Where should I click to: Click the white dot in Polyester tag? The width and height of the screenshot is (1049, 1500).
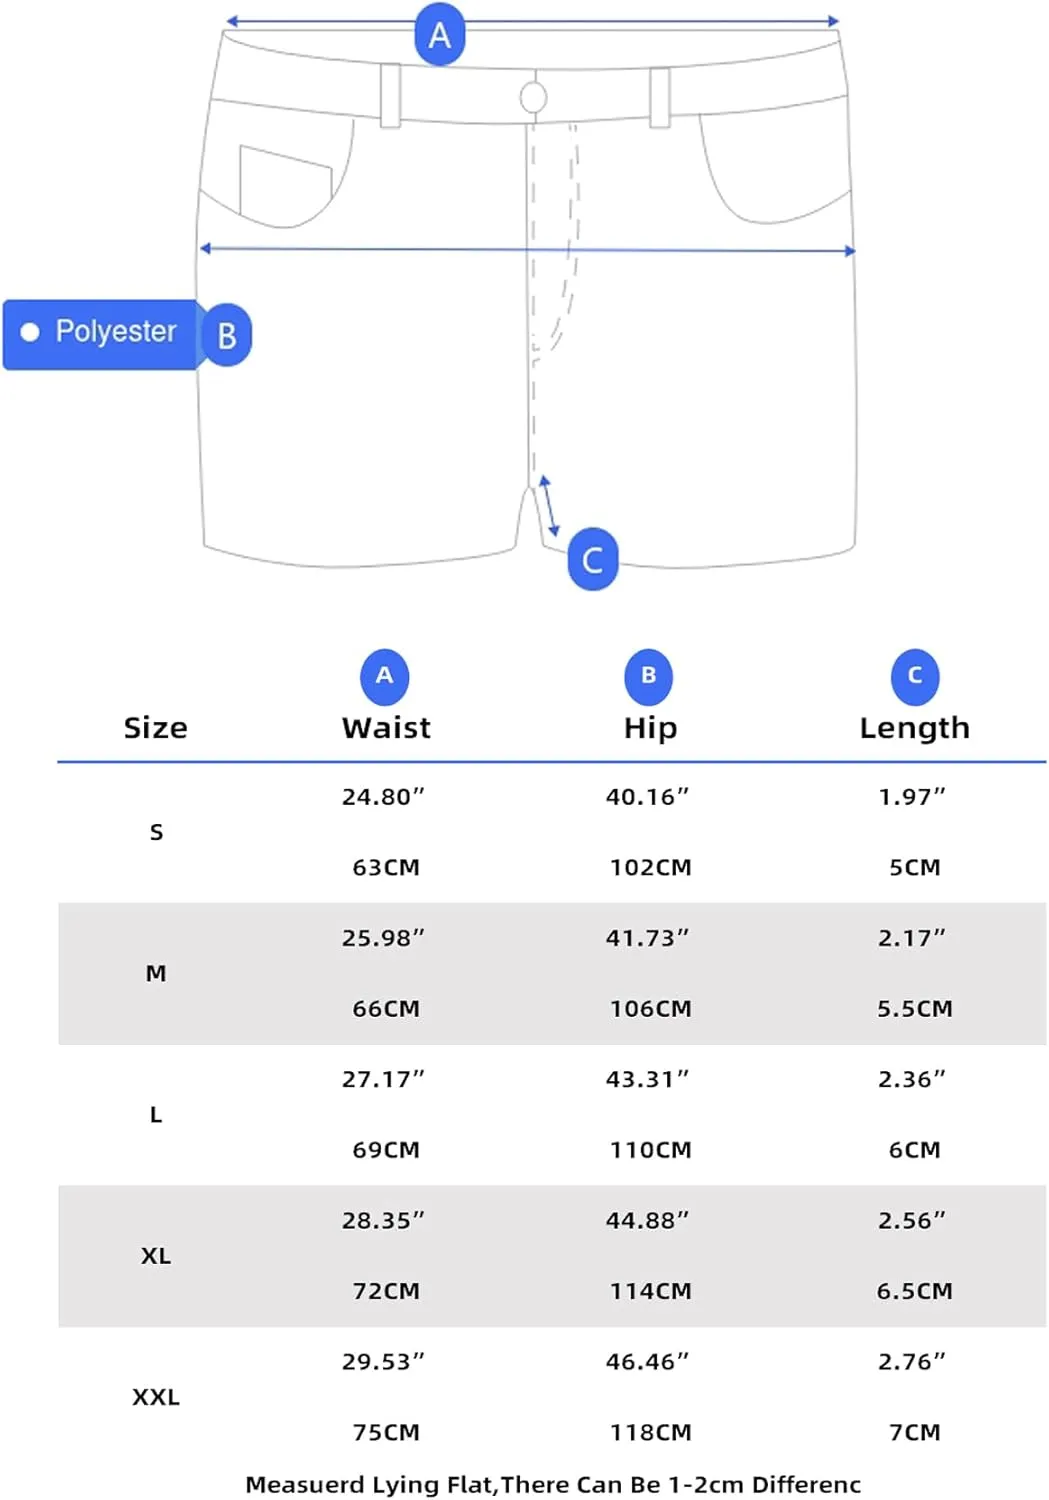[30, 332]
